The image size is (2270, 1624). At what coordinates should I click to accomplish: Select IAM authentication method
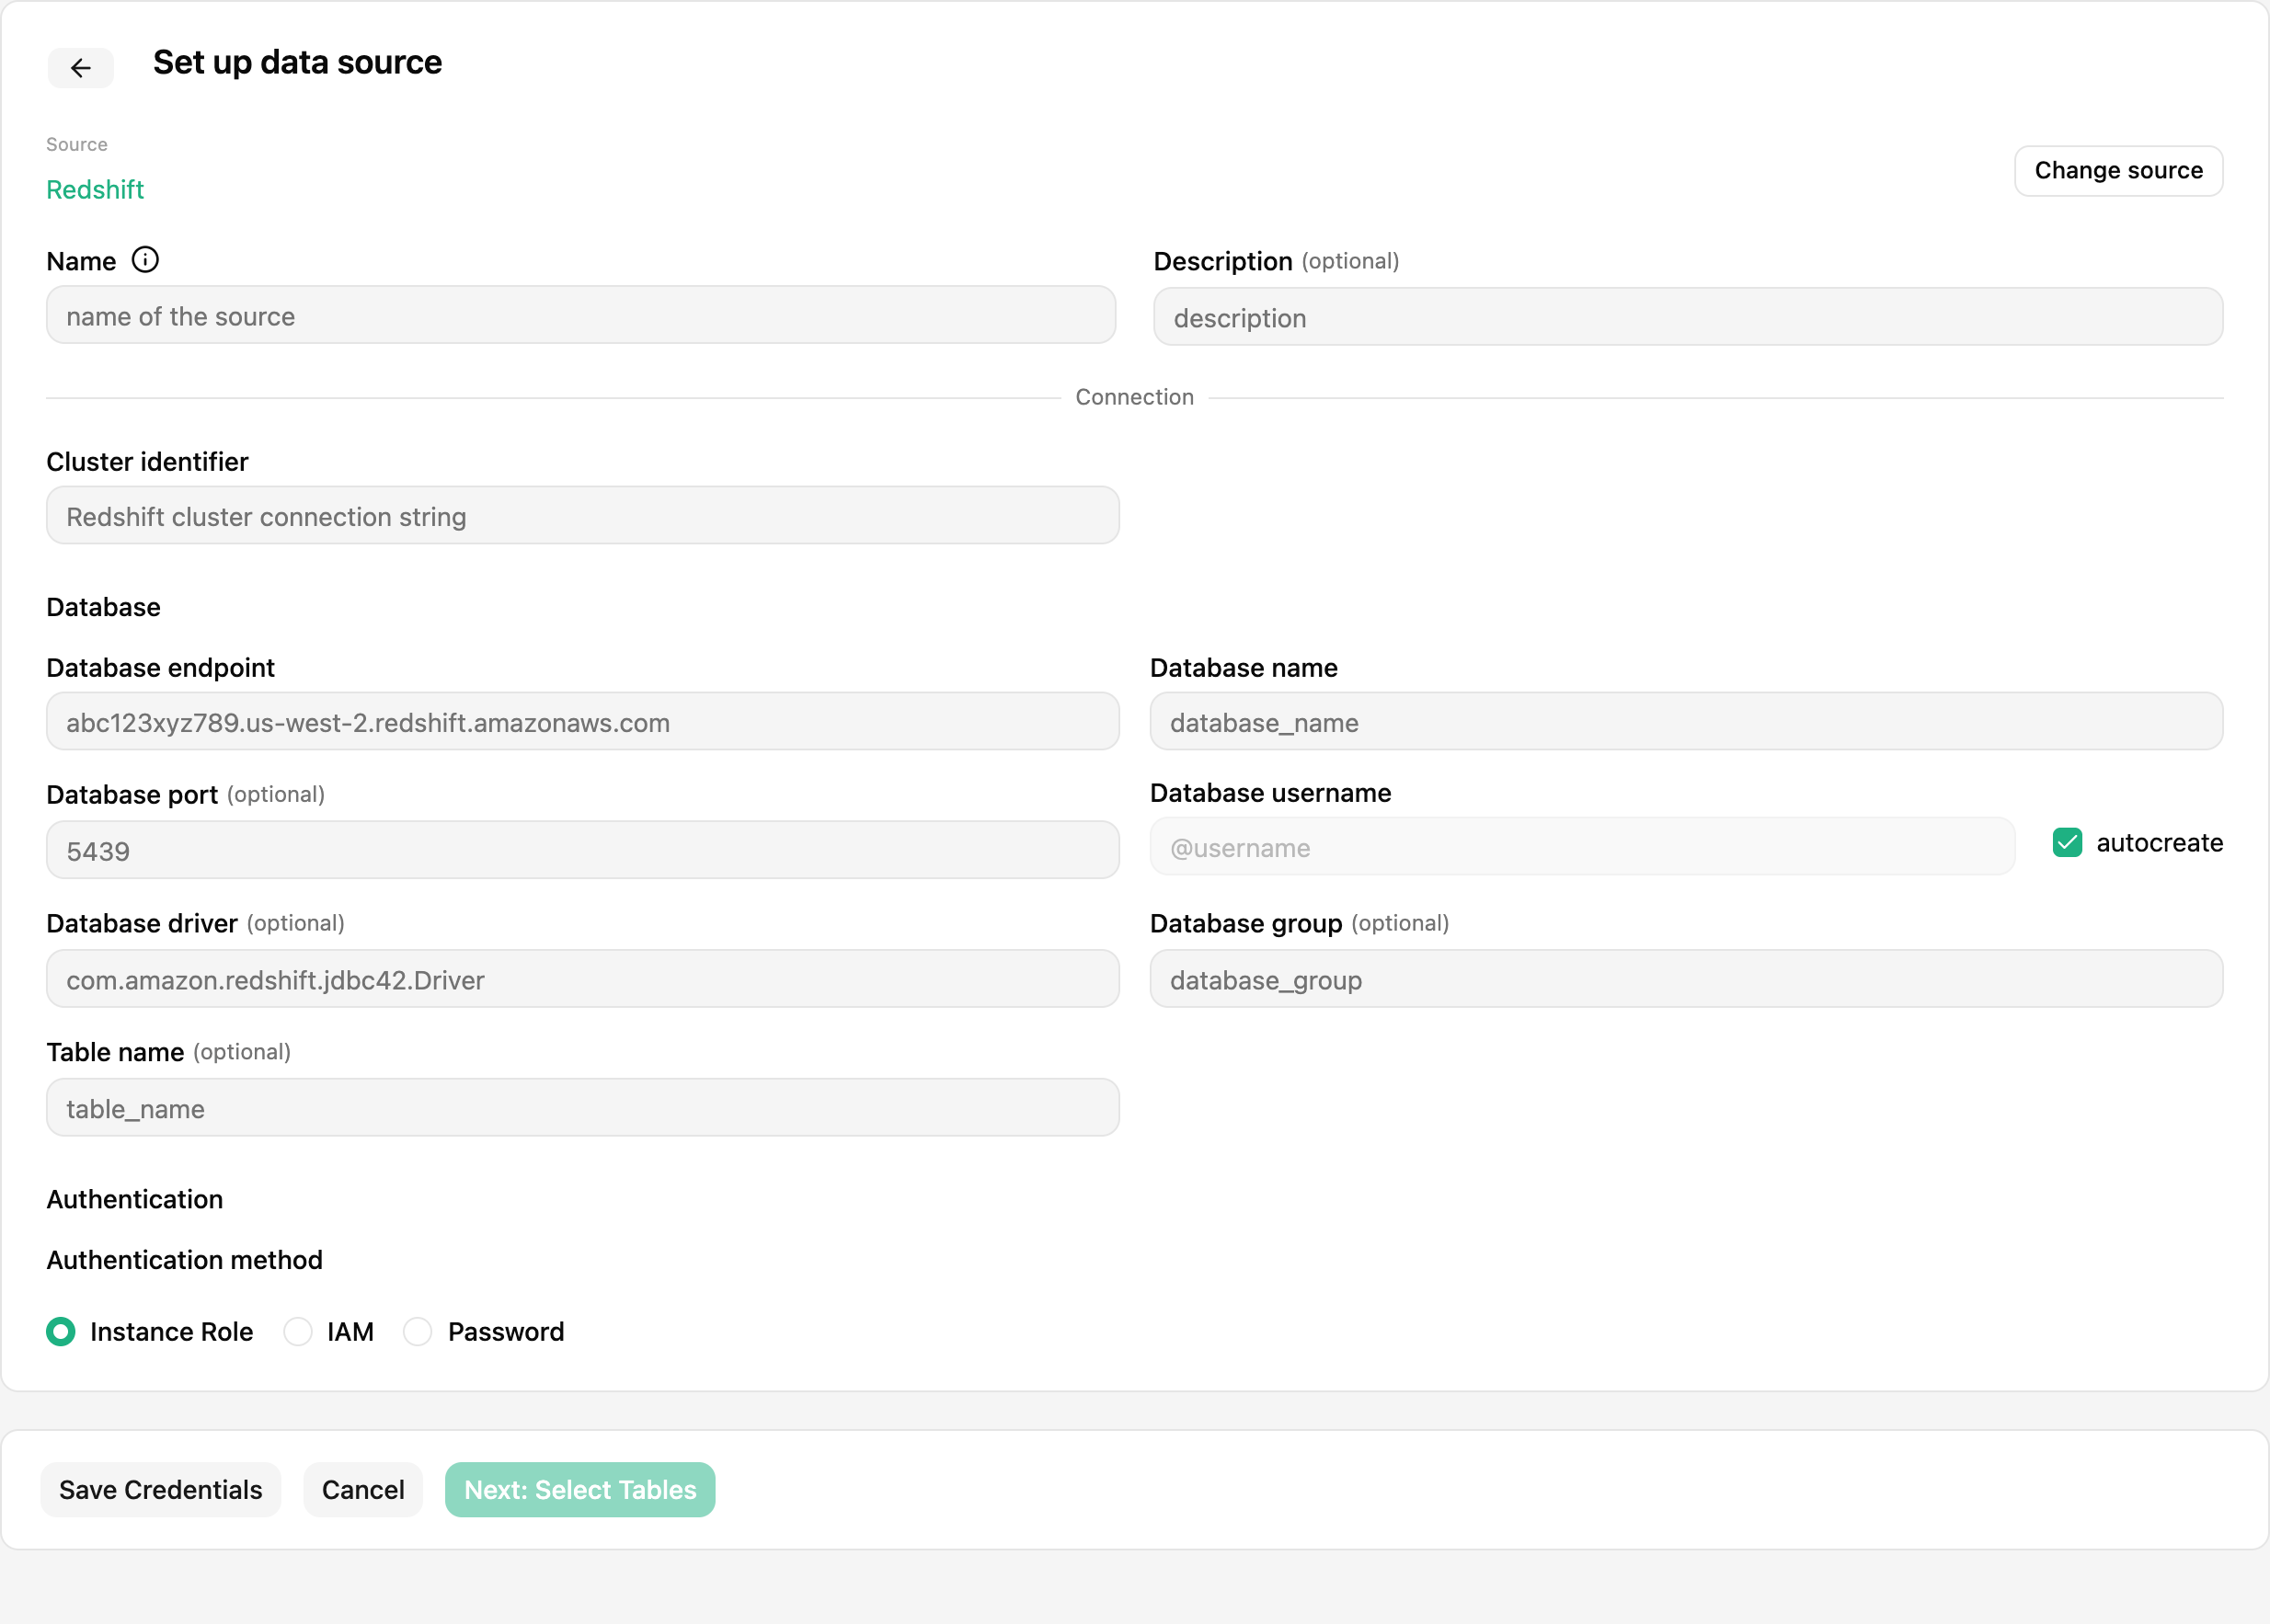[298, 1331]
